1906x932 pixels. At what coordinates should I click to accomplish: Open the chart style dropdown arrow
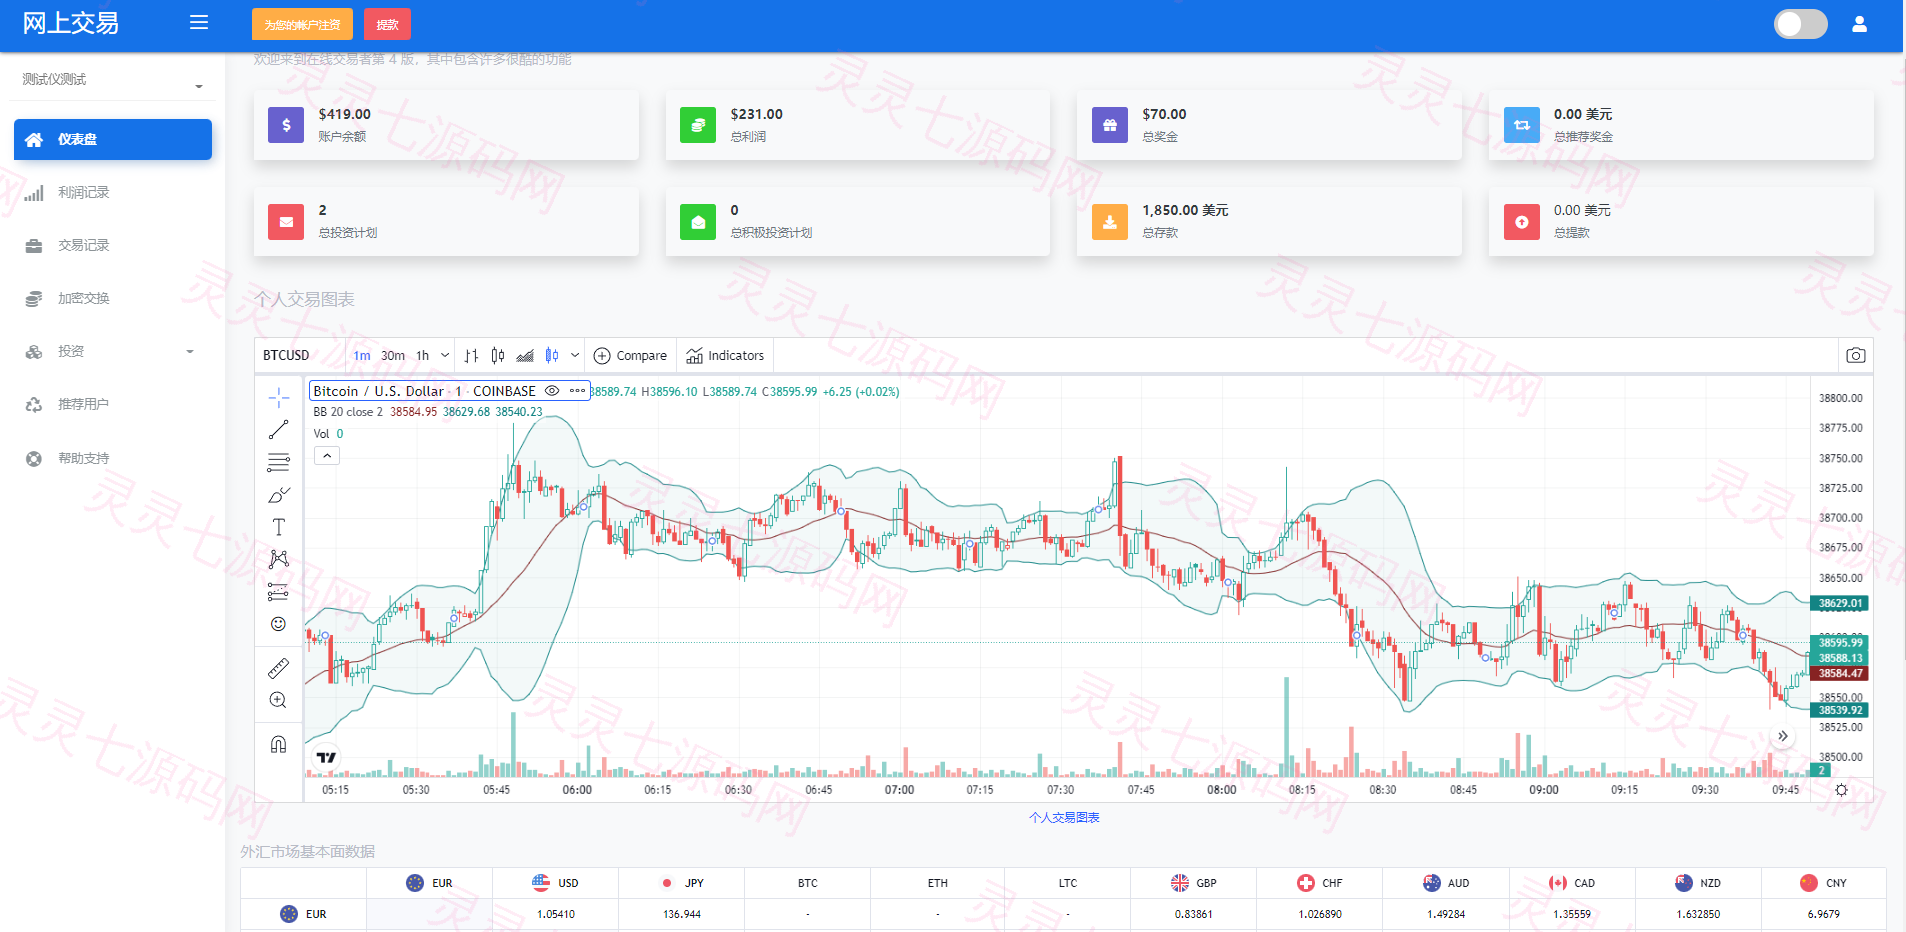click(575, 355)
